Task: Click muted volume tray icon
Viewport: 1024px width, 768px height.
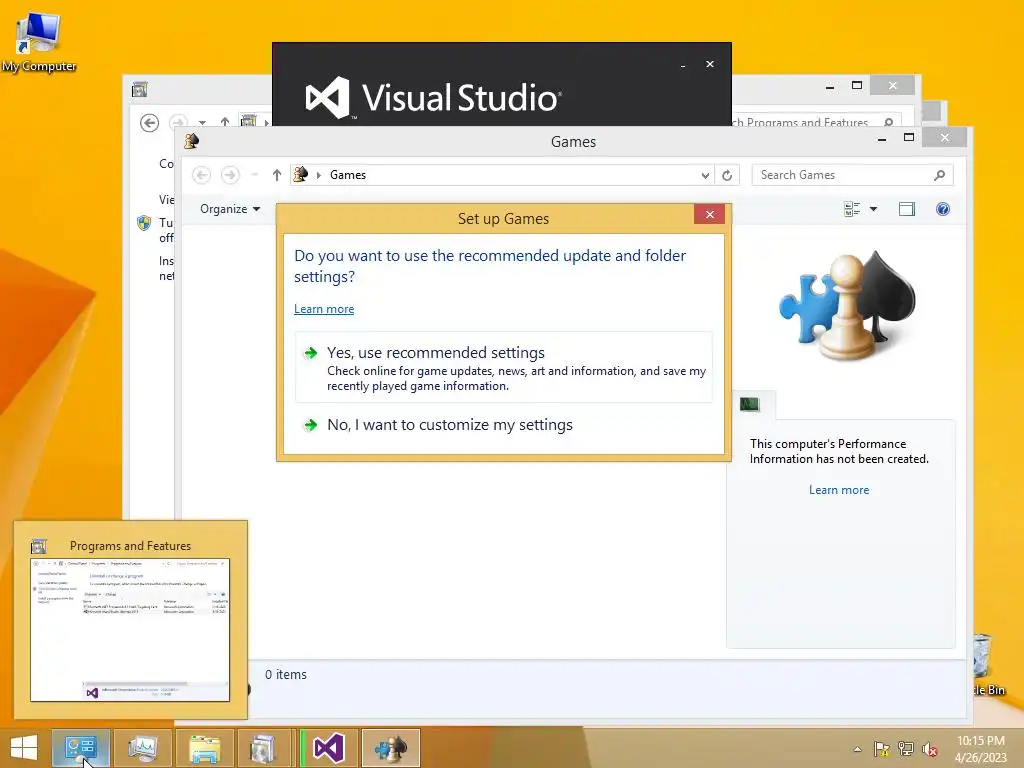Action: point(929,749)
